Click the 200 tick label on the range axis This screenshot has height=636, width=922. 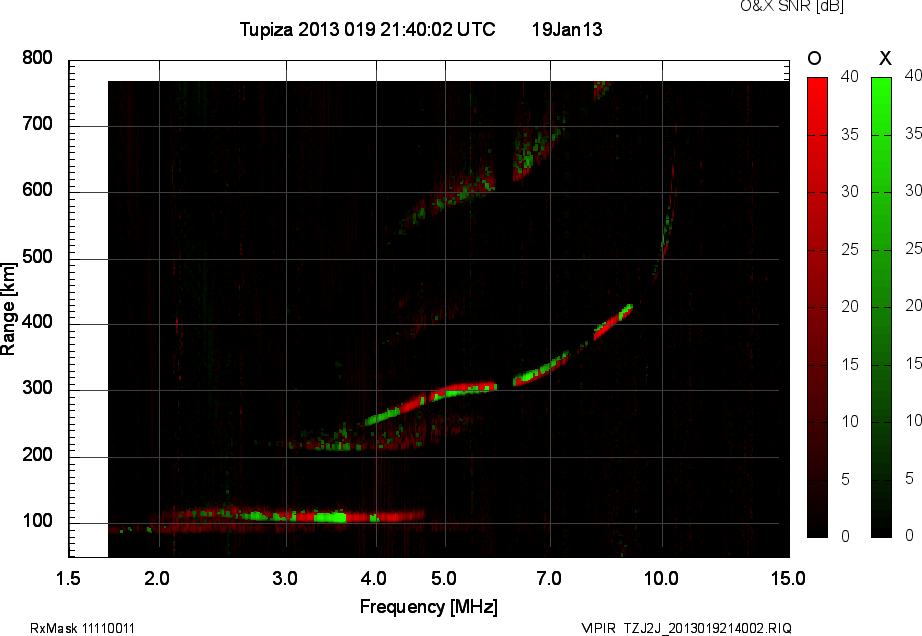click(38, 455)
